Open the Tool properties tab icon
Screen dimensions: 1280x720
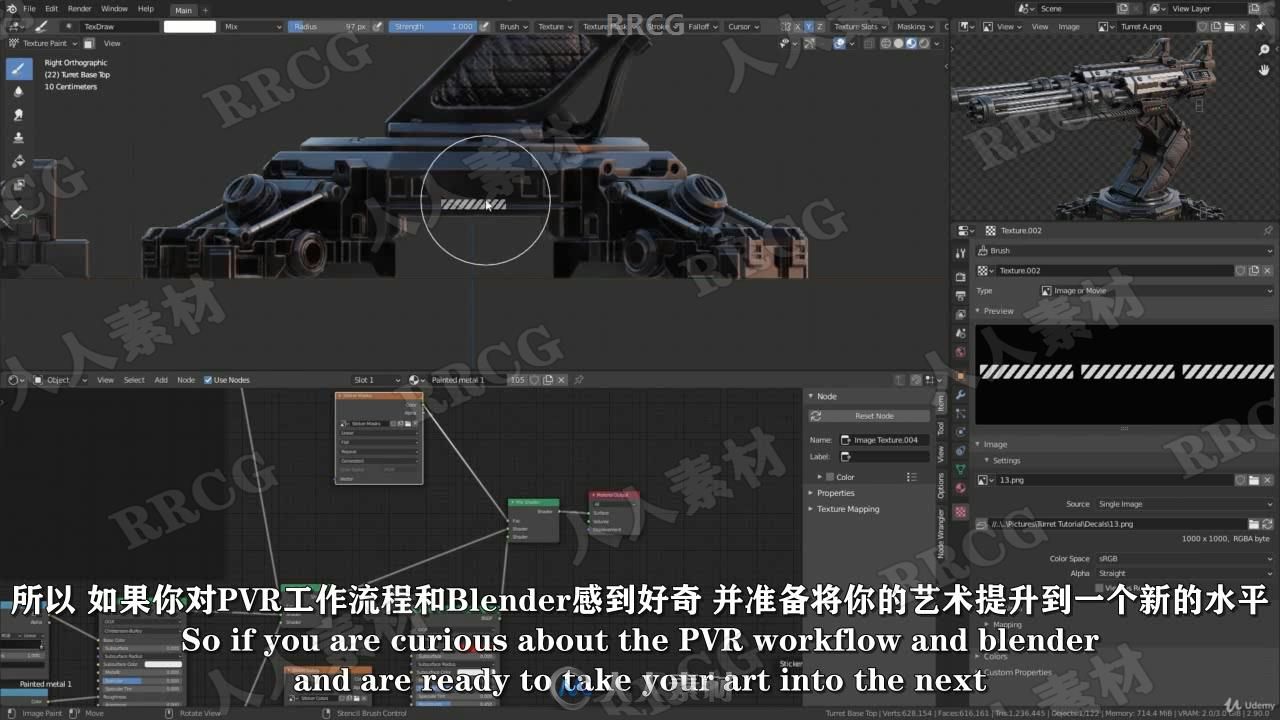pyautogui.click(x=961, y=253)
